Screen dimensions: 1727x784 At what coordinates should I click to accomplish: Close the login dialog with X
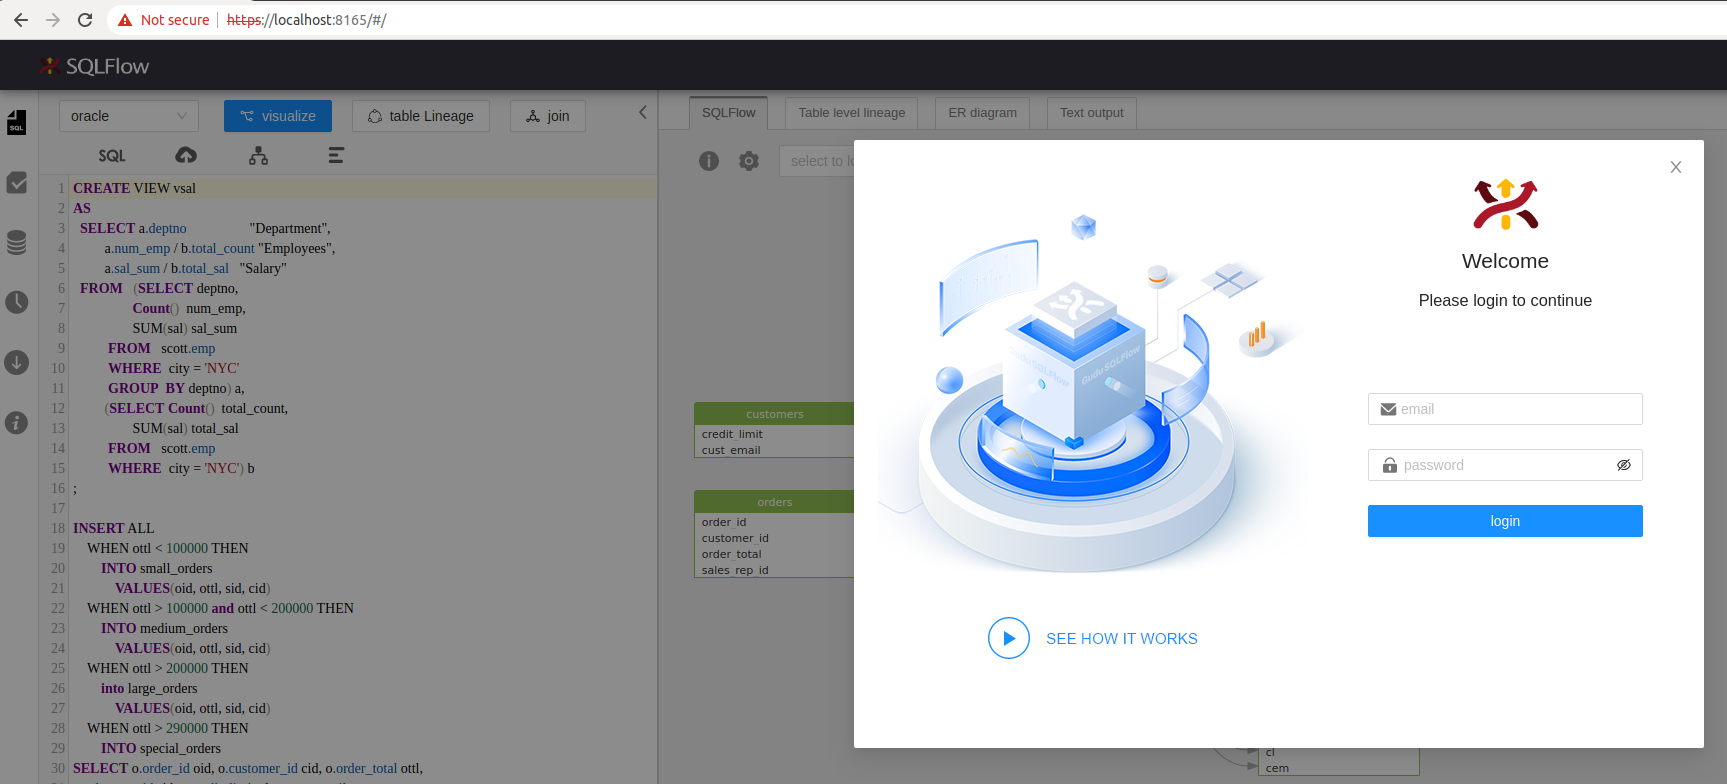(x=1676, y=167)
